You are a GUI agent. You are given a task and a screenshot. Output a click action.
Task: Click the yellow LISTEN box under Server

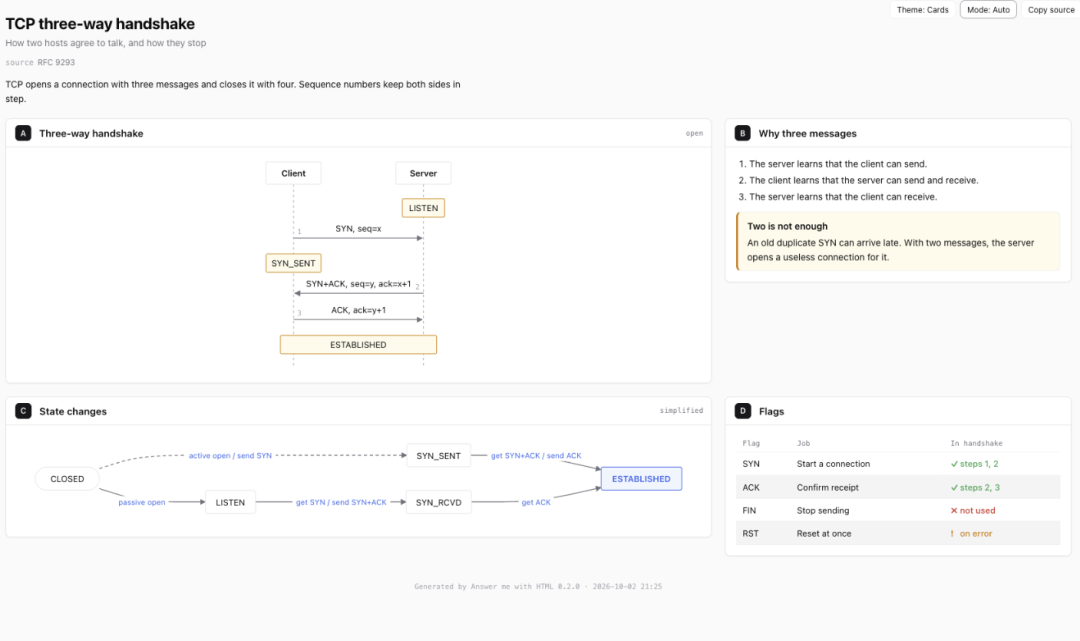(423, 208)
